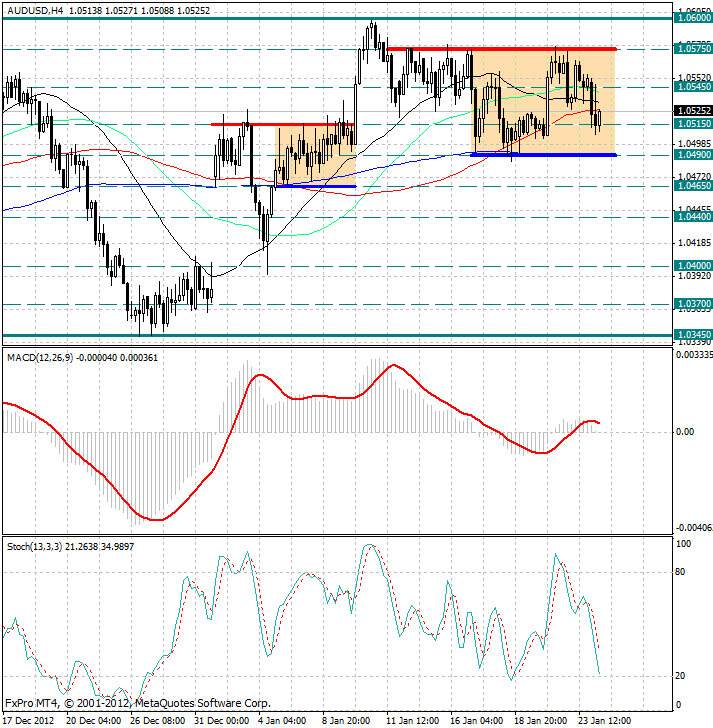Viewport: 713px width, 728px height.
Task: Click the 1.04985 price scale value
Action: point(694,143)
